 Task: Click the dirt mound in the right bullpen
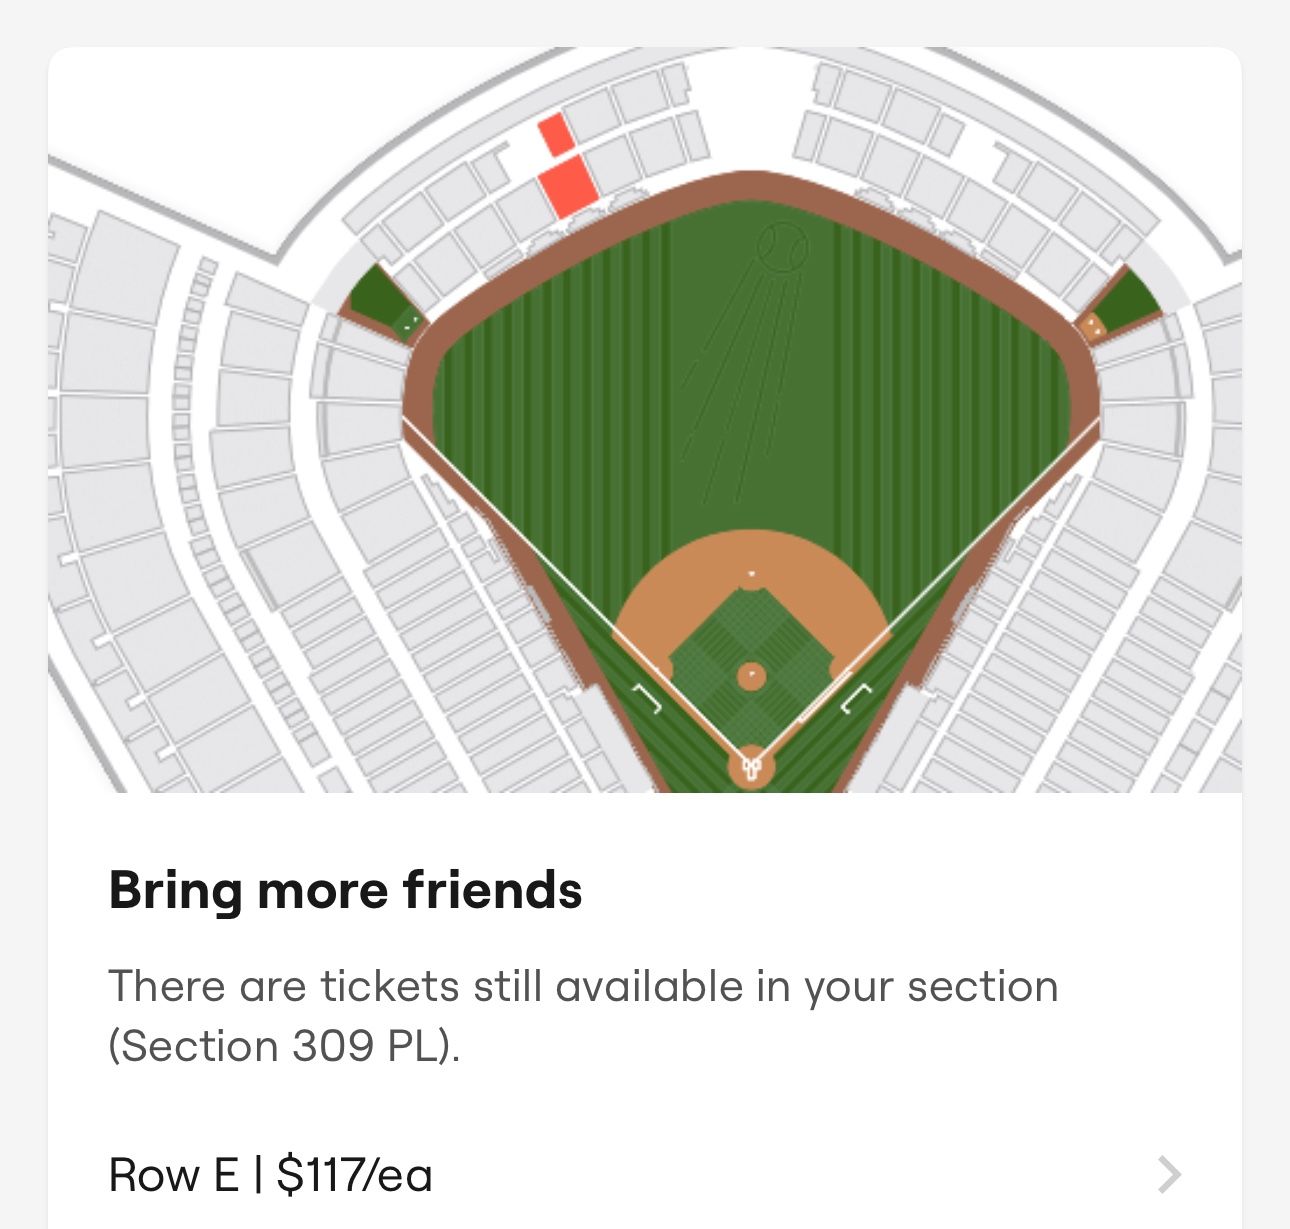[1093, 325]
